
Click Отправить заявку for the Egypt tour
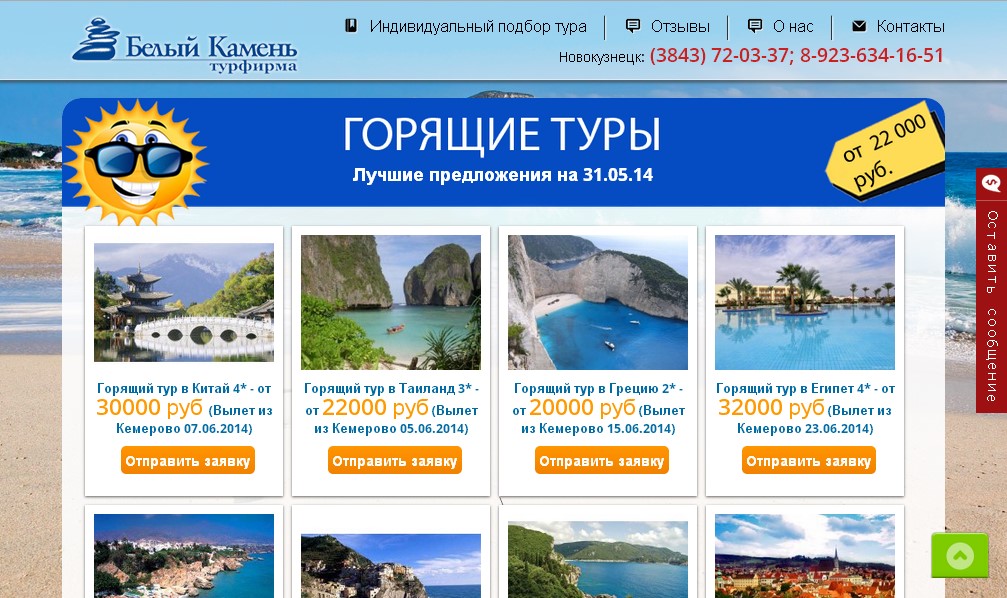[x=809, y=461]
